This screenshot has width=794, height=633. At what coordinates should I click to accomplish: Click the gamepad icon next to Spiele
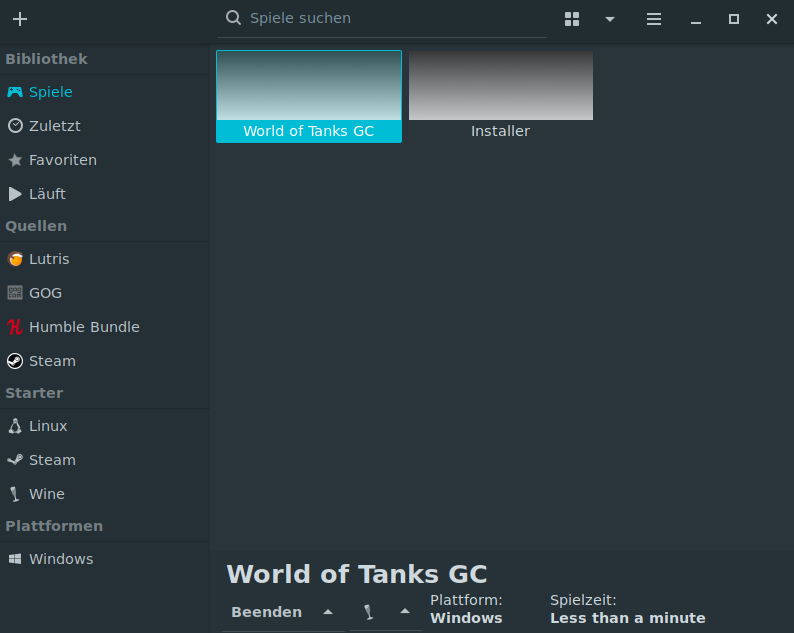[x=15, y=92]
